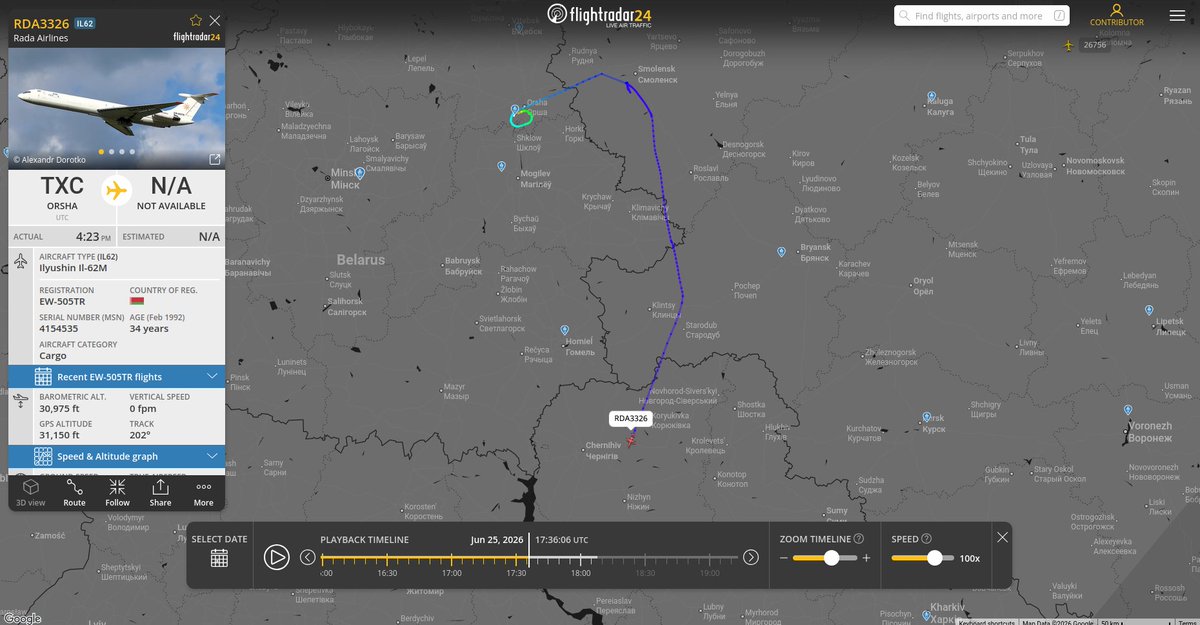
Task: Open More options in flight panel
Action: 204,492
